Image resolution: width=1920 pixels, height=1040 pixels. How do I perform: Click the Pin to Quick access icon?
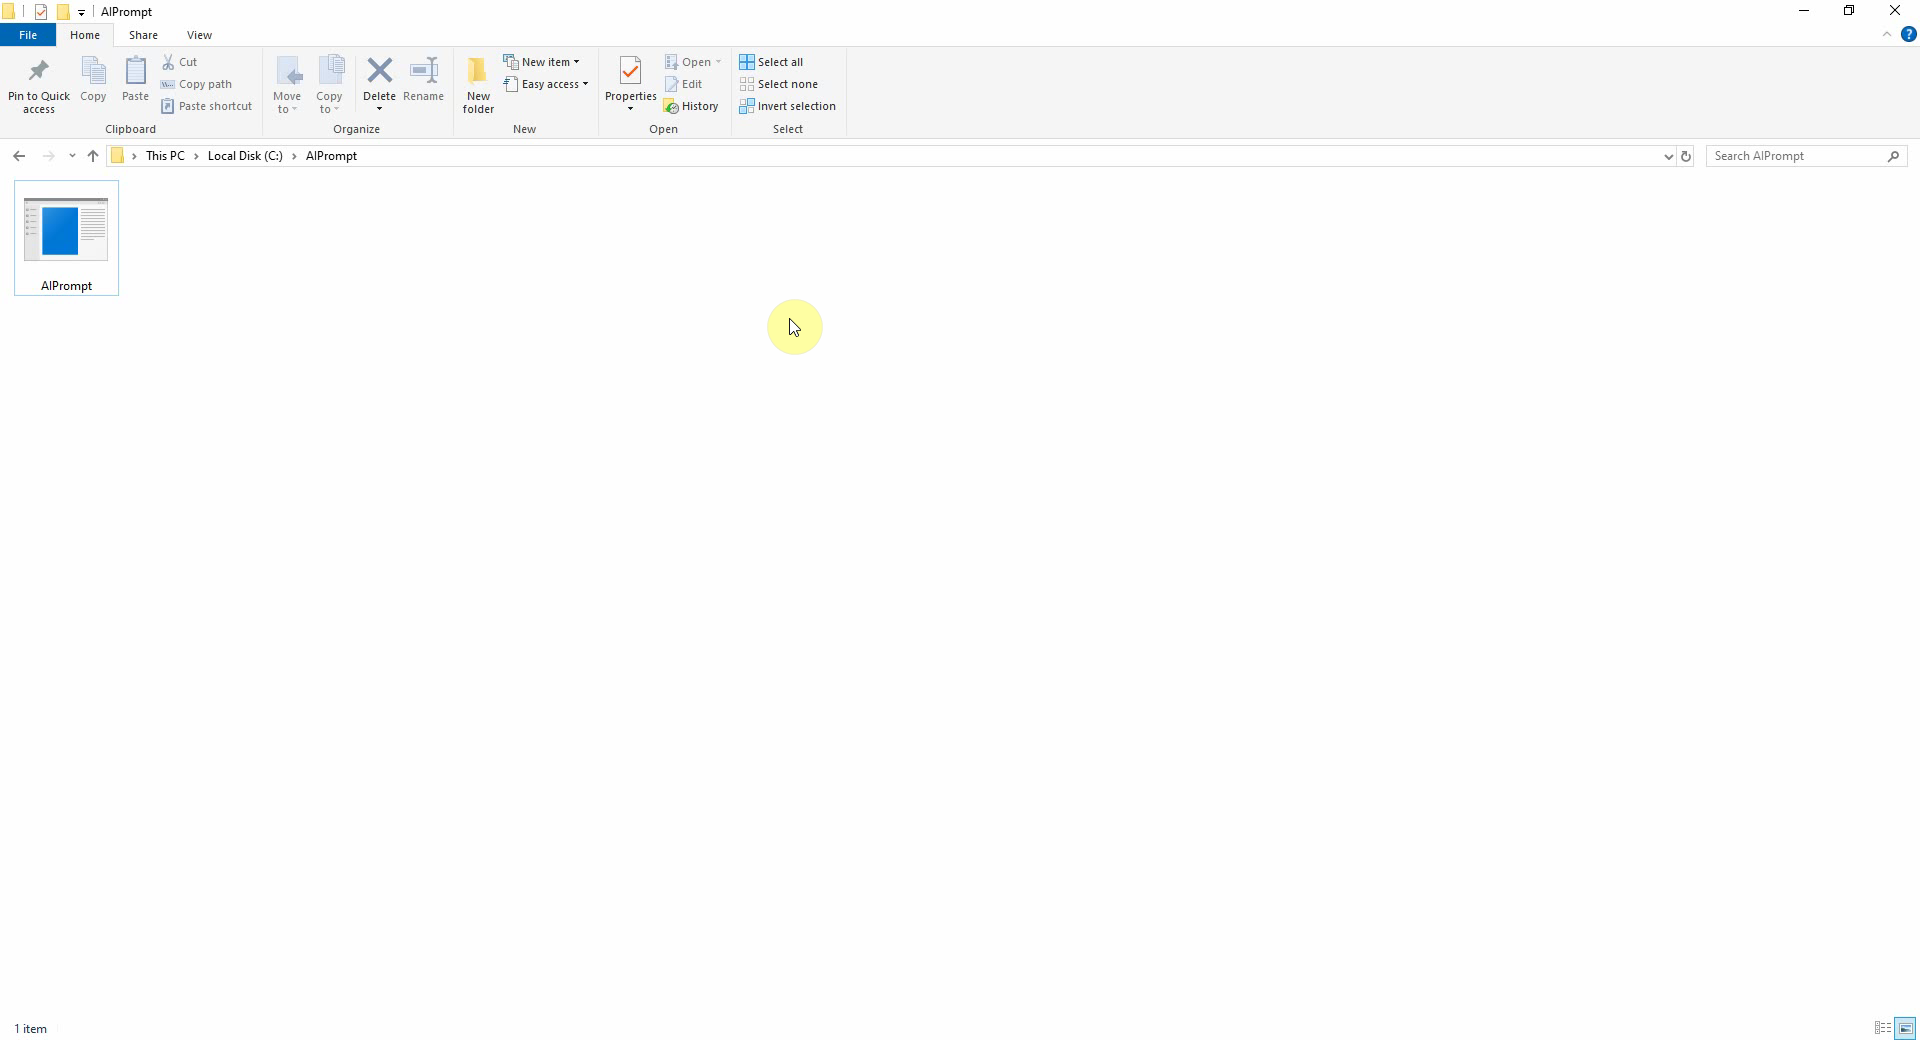(38, 72)
